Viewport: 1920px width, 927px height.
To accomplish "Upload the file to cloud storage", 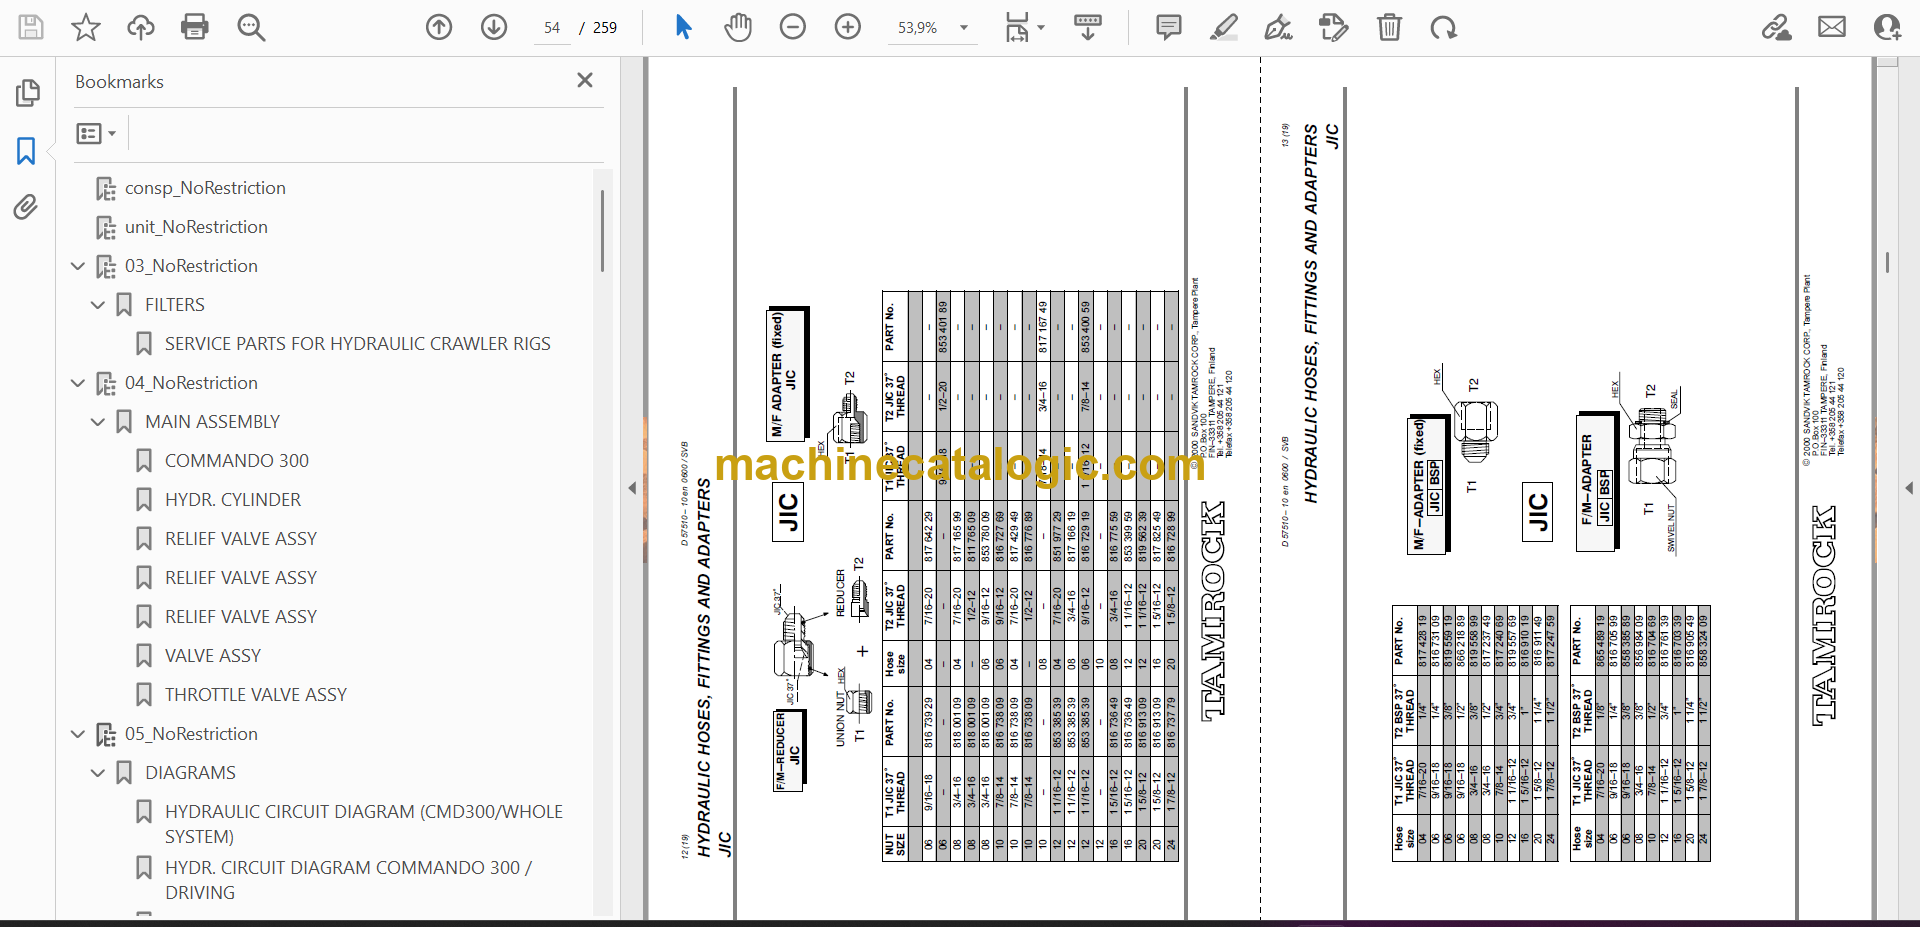I will 140,27.
